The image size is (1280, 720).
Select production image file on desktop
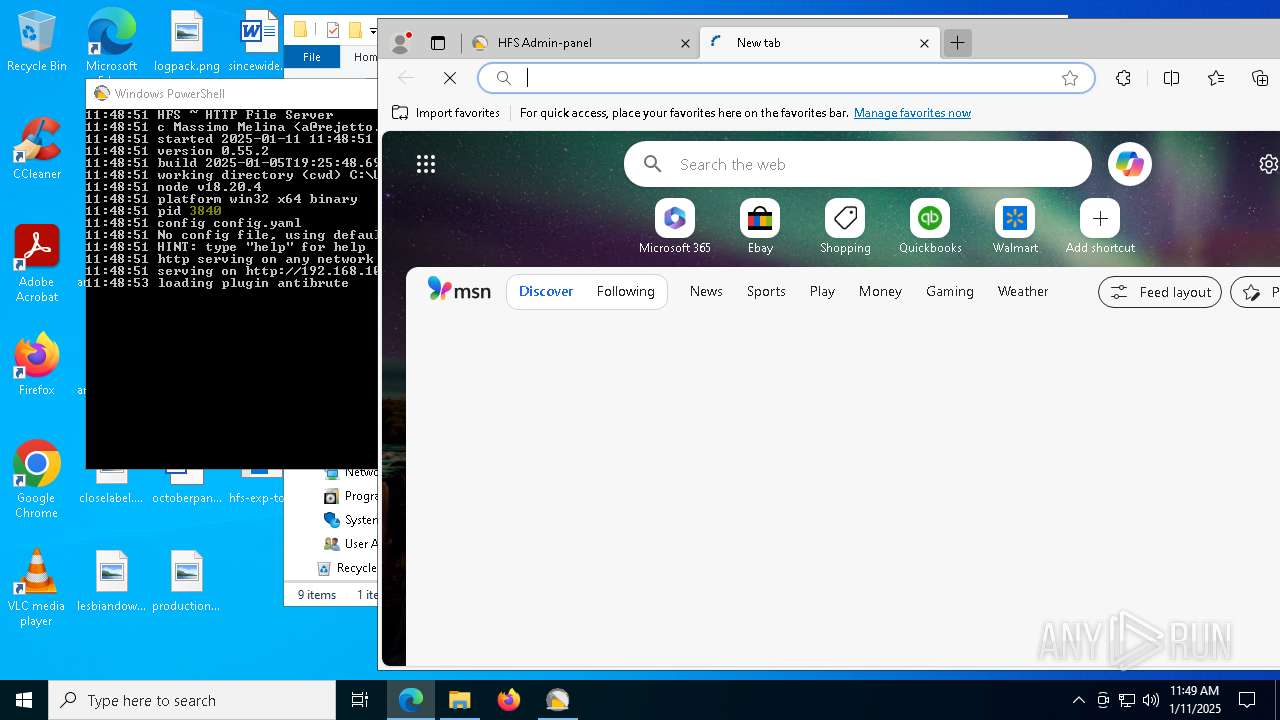pos(186,581)
